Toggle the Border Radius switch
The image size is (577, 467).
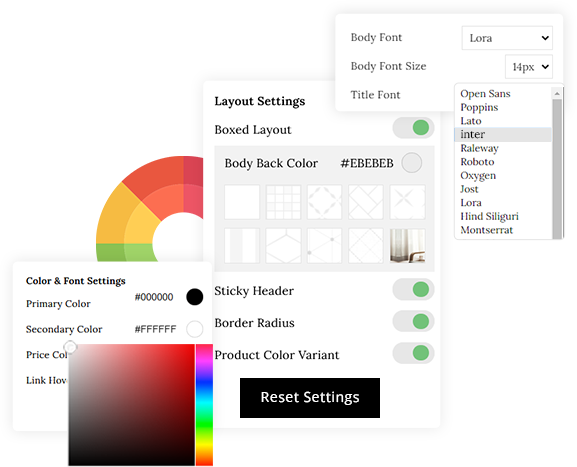coord(413,321)
